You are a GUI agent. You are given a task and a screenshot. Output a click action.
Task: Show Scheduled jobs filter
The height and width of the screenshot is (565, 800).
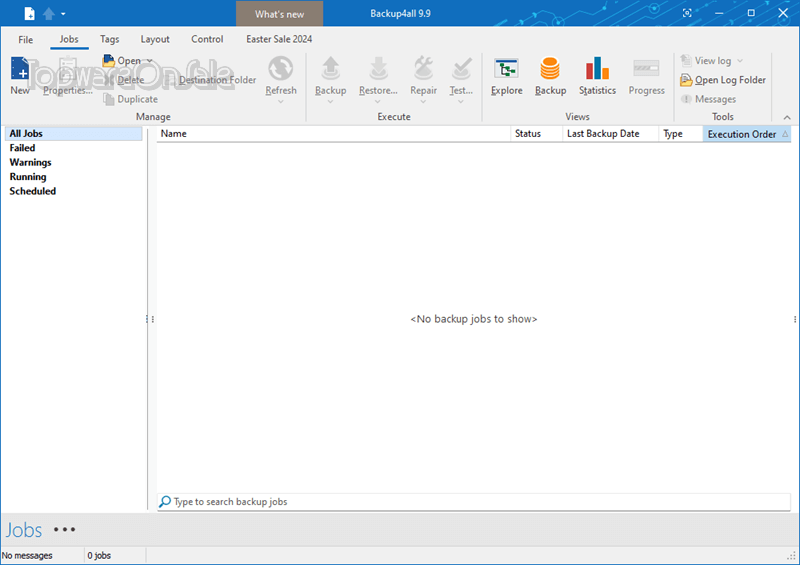(33, 191)
